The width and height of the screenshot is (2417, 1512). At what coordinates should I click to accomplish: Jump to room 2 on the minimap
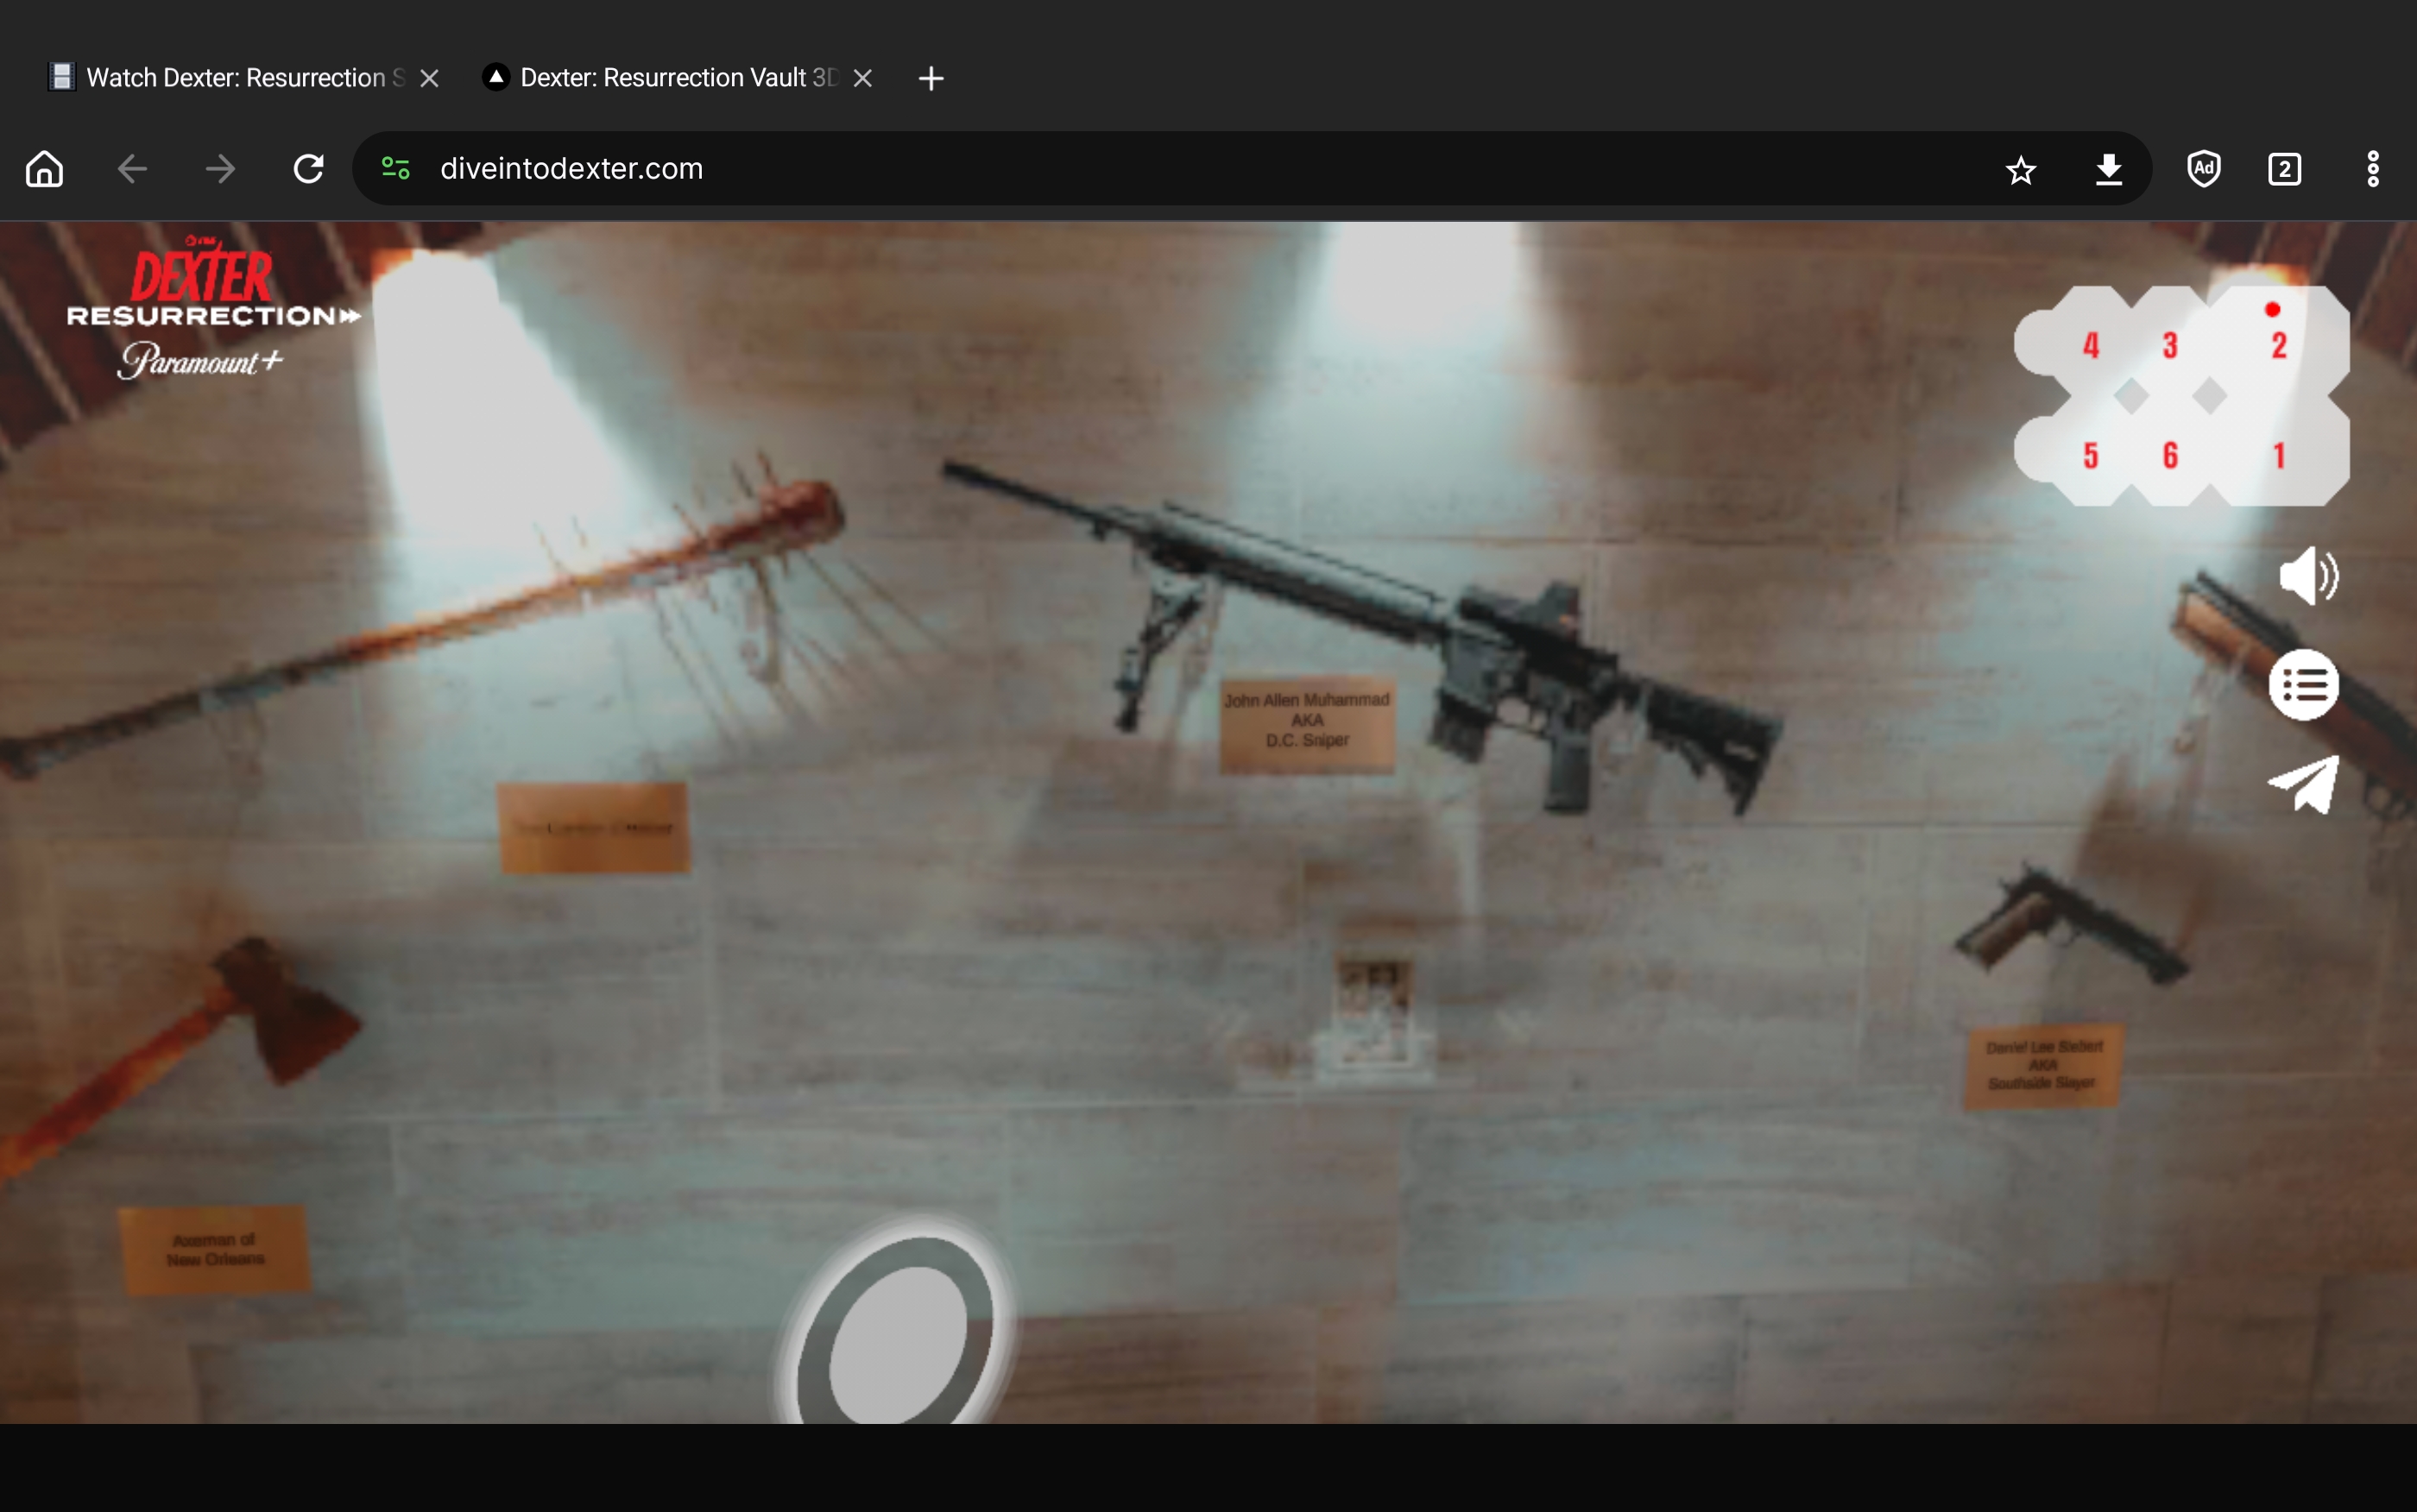pos(2278,346)
